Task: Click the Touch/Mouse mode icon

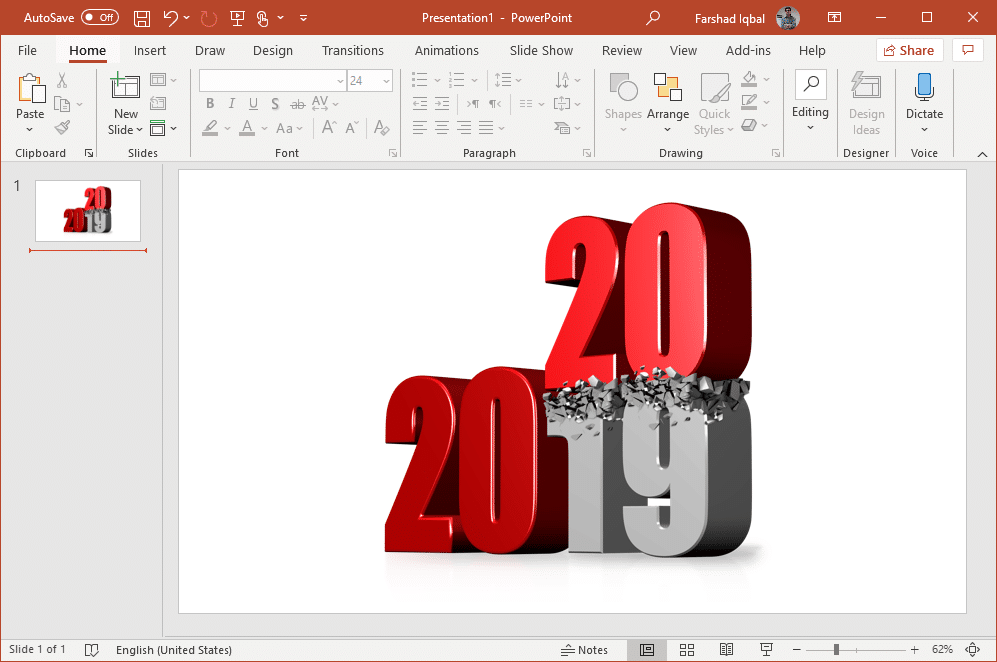Action: click(x=263, y=18)
